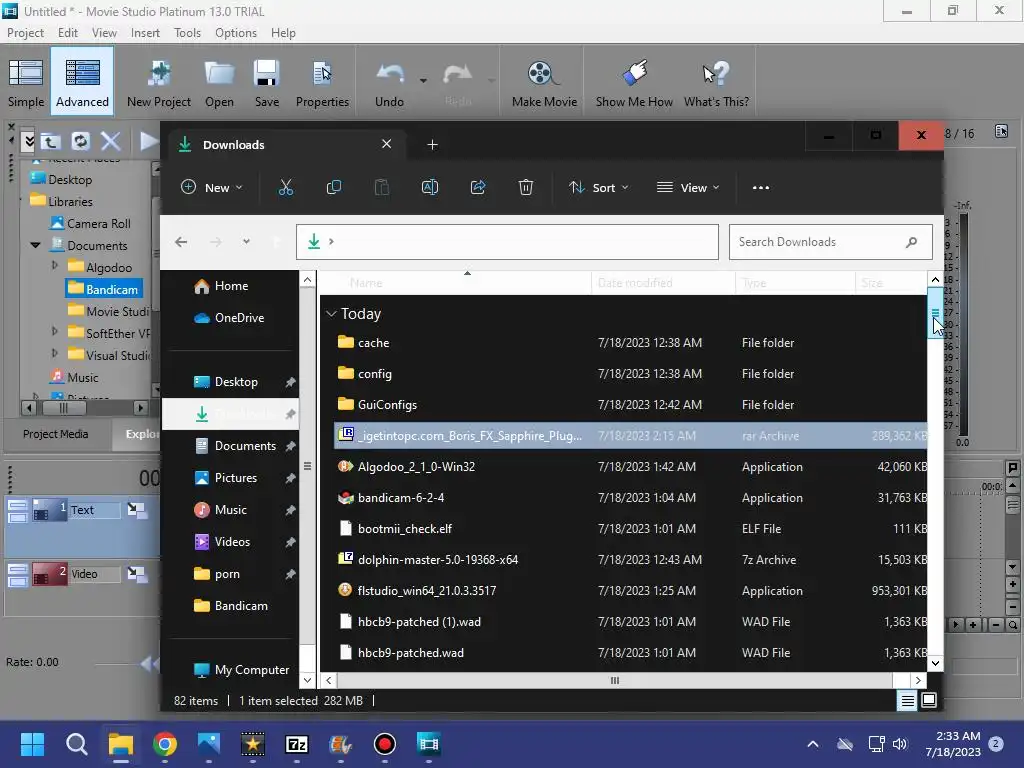Click the Open project icon

click(219, 82)
